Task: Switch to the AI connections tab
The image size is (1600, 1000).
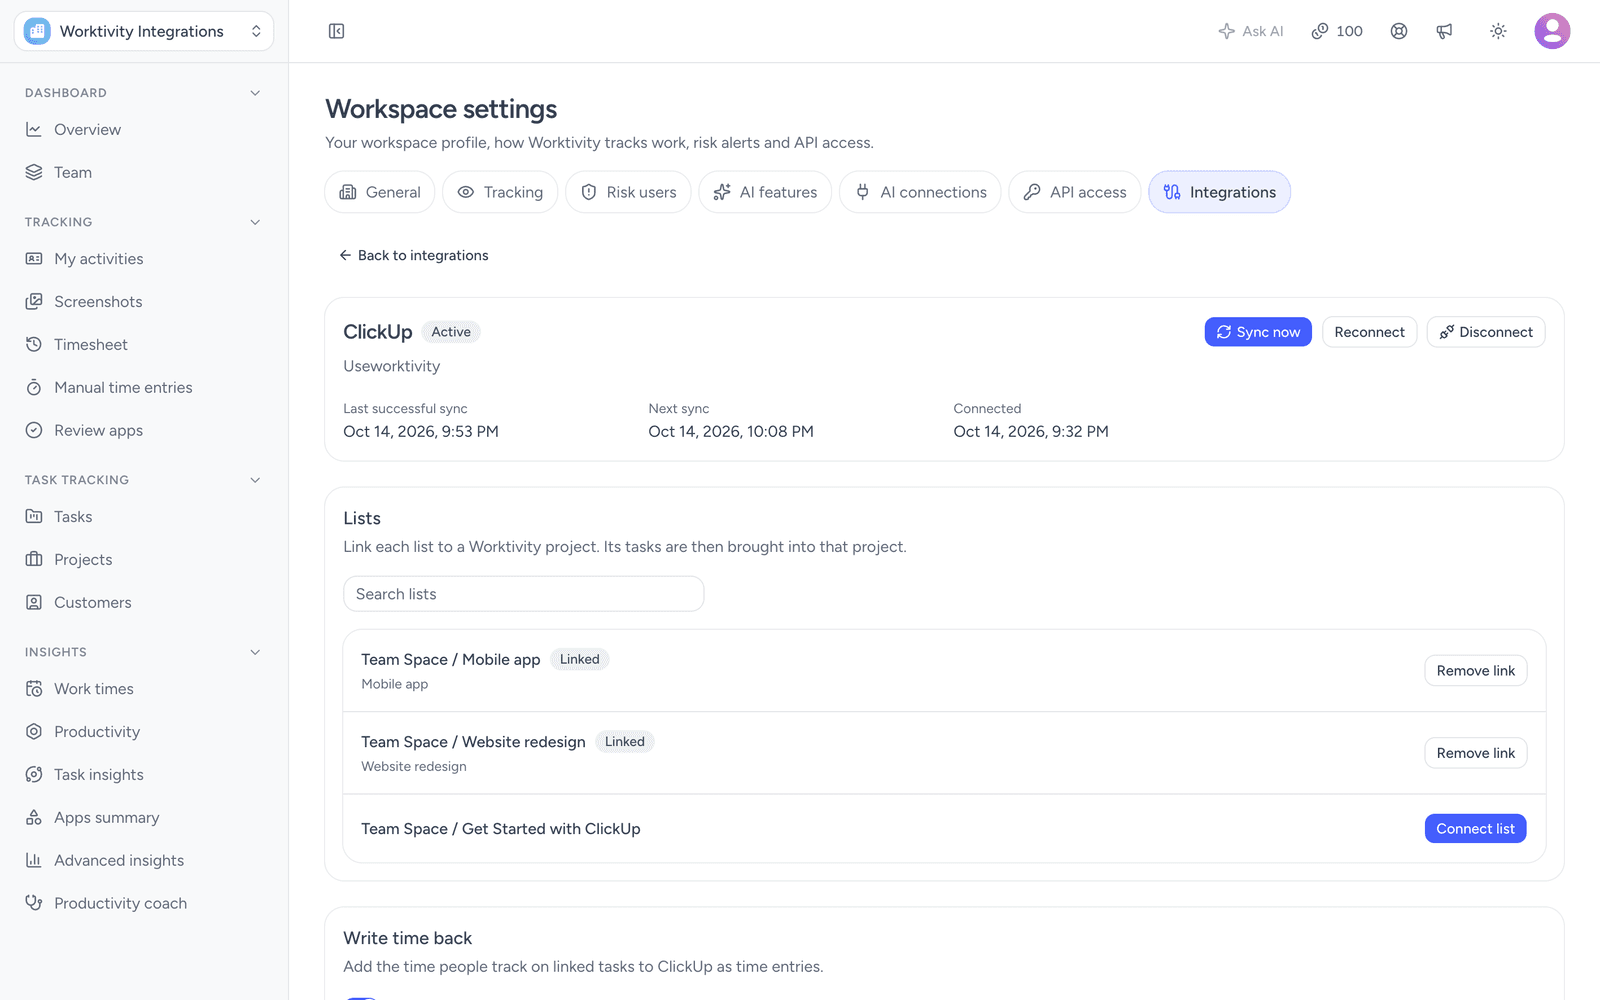Action: coord(920,192)
